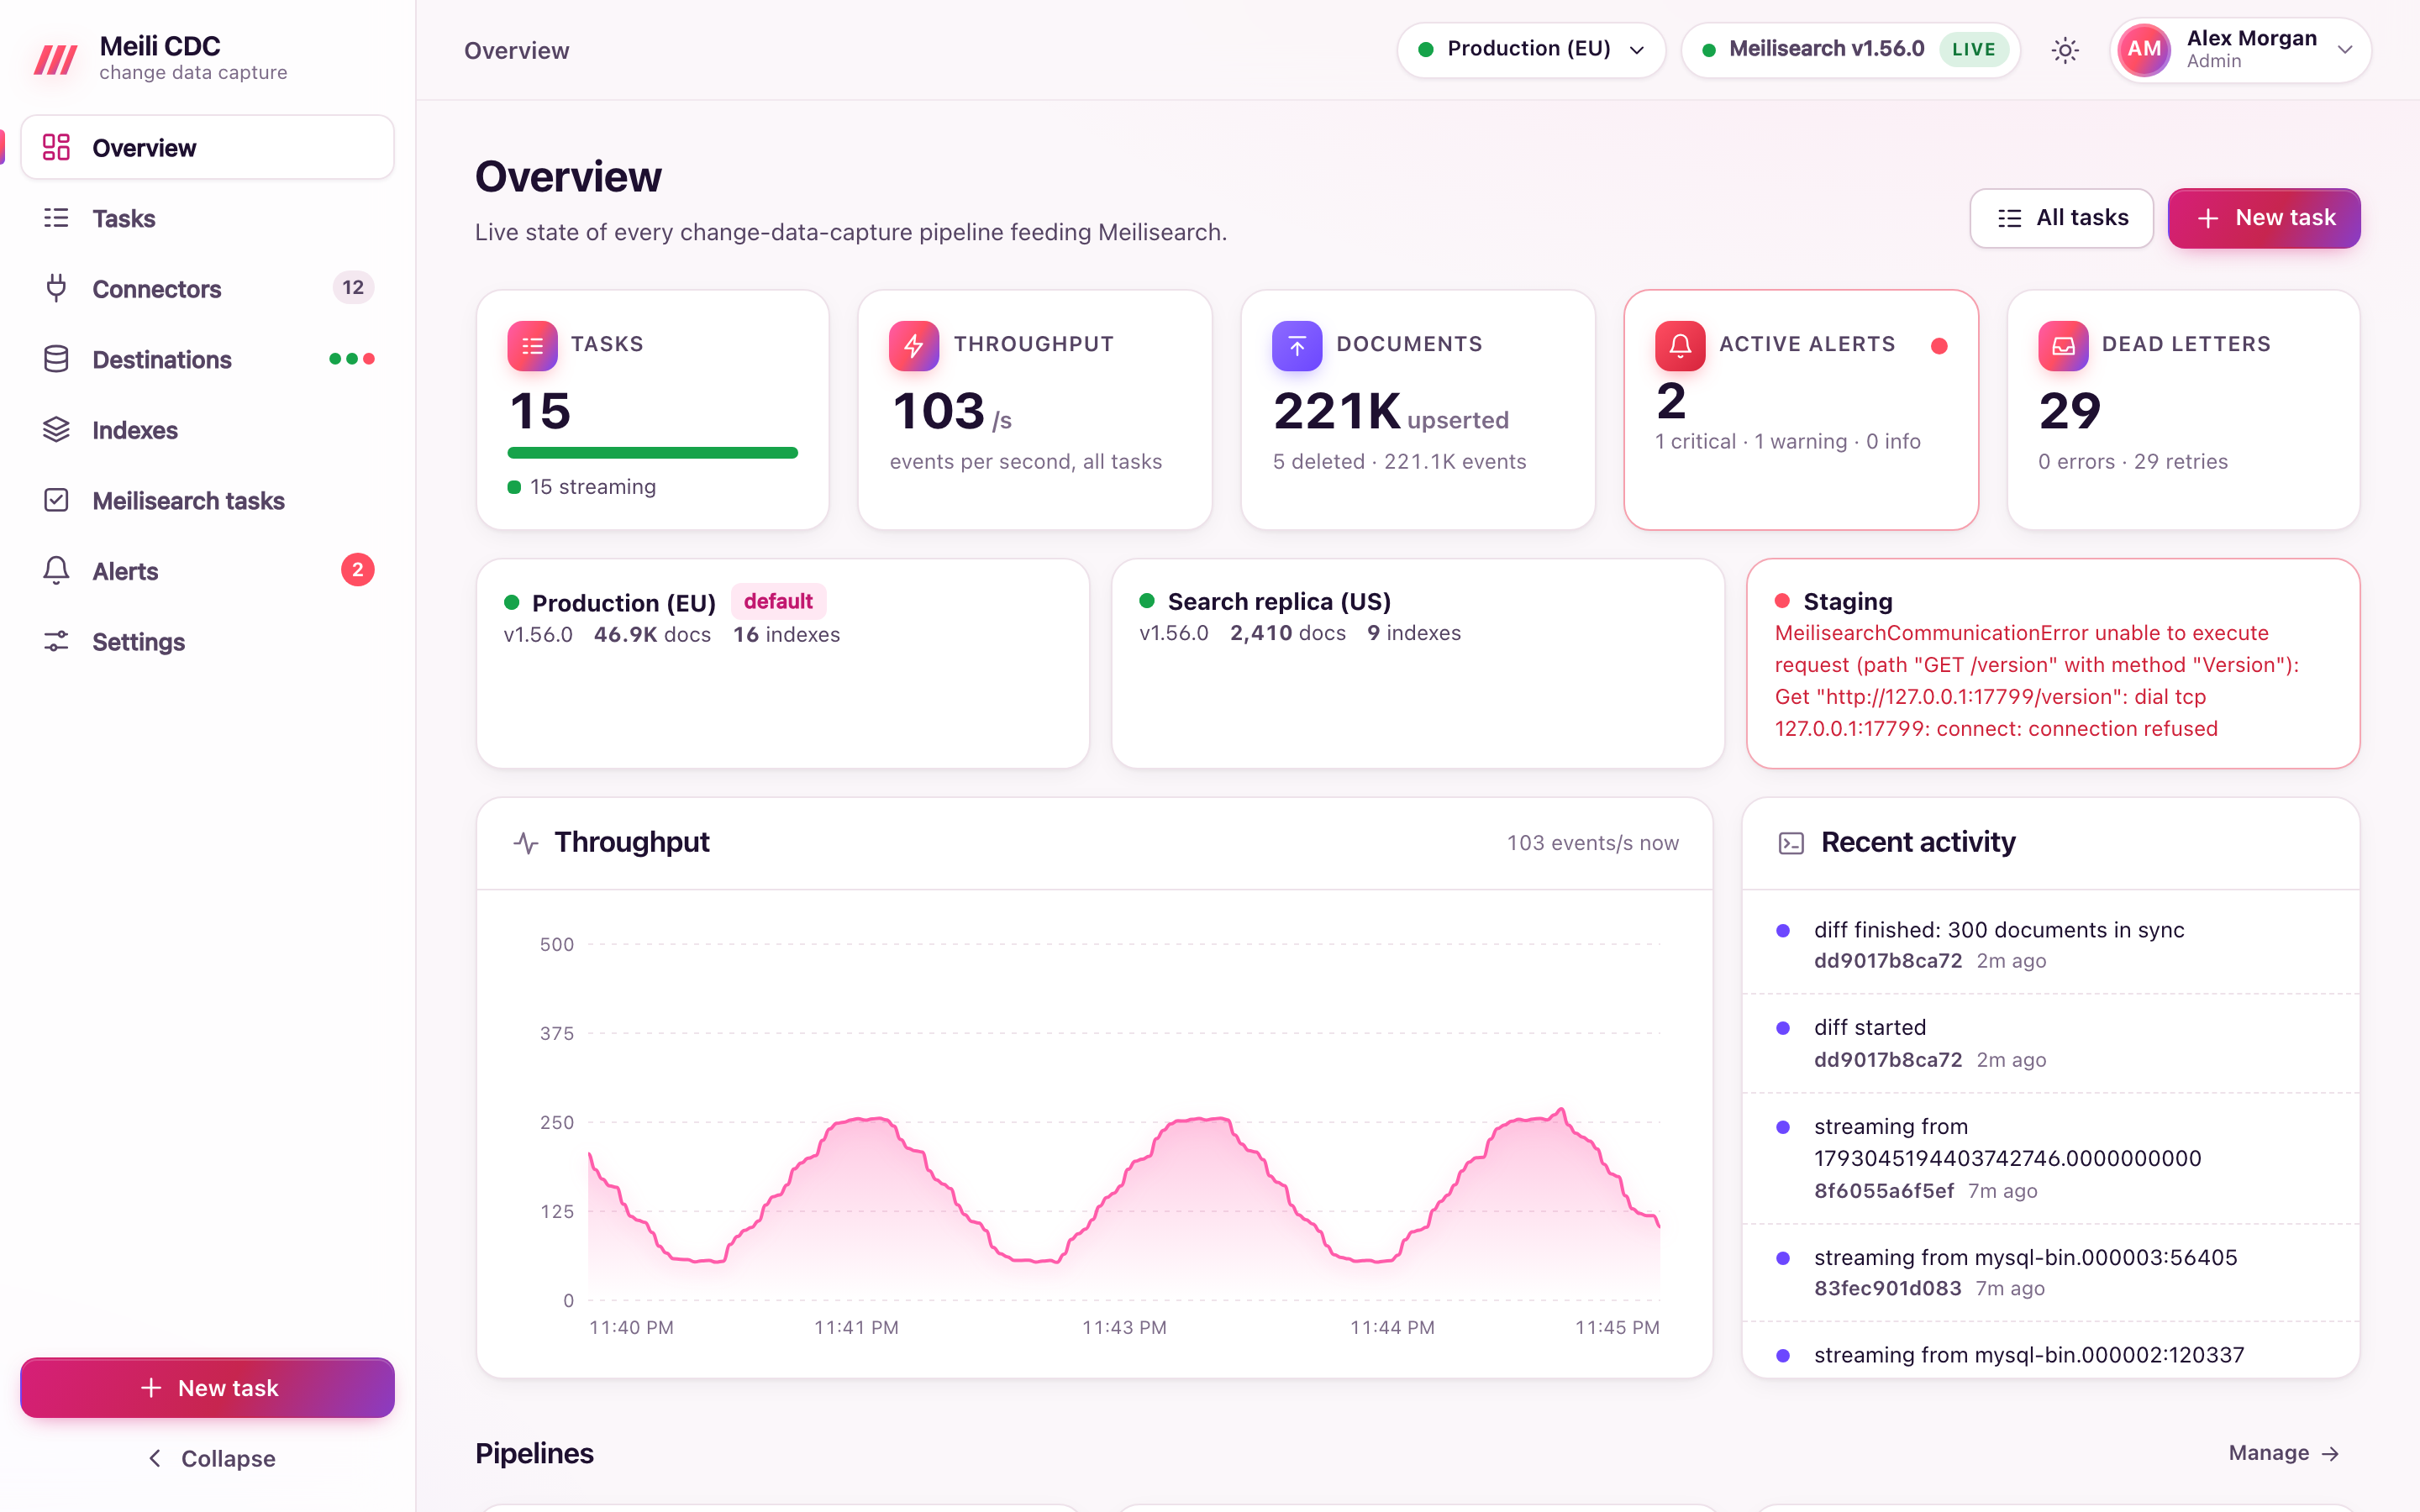Click the red dot on Active Alerts card

(x=1939, y=346)
